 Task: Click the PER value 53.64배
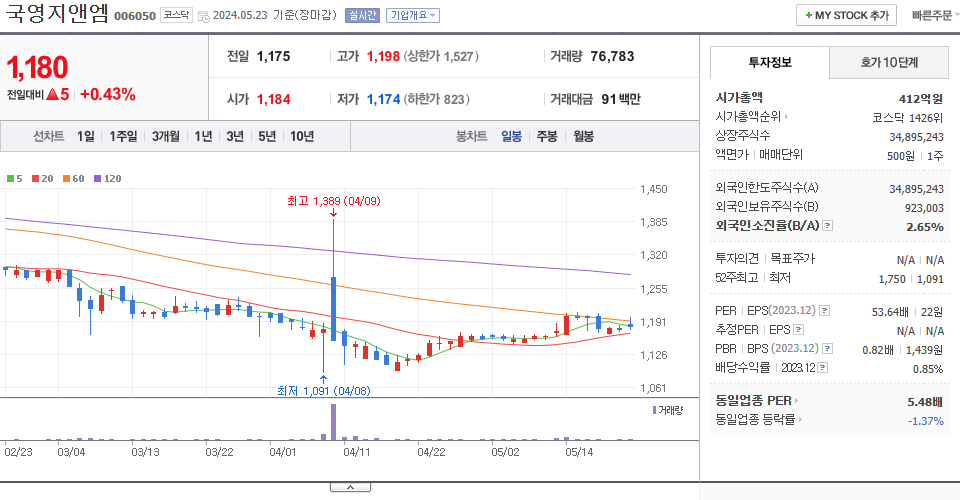tap(890, 312)
